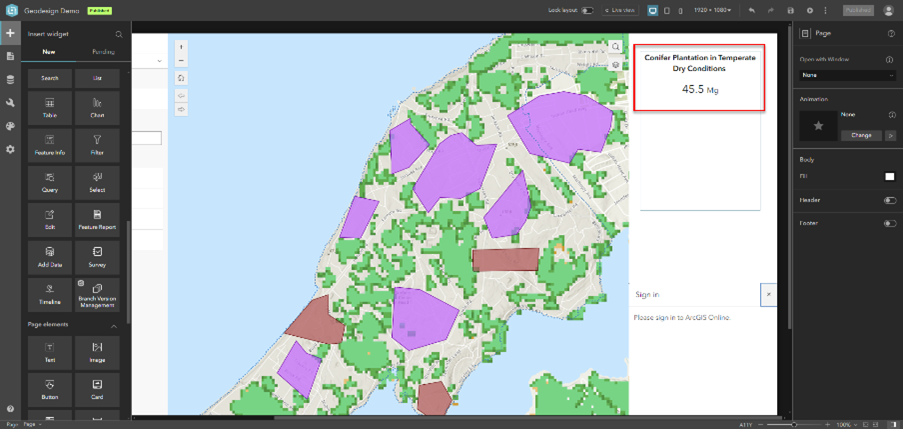Open the map search tool
This screenshot has height=429, width=903.
(615, 47)
